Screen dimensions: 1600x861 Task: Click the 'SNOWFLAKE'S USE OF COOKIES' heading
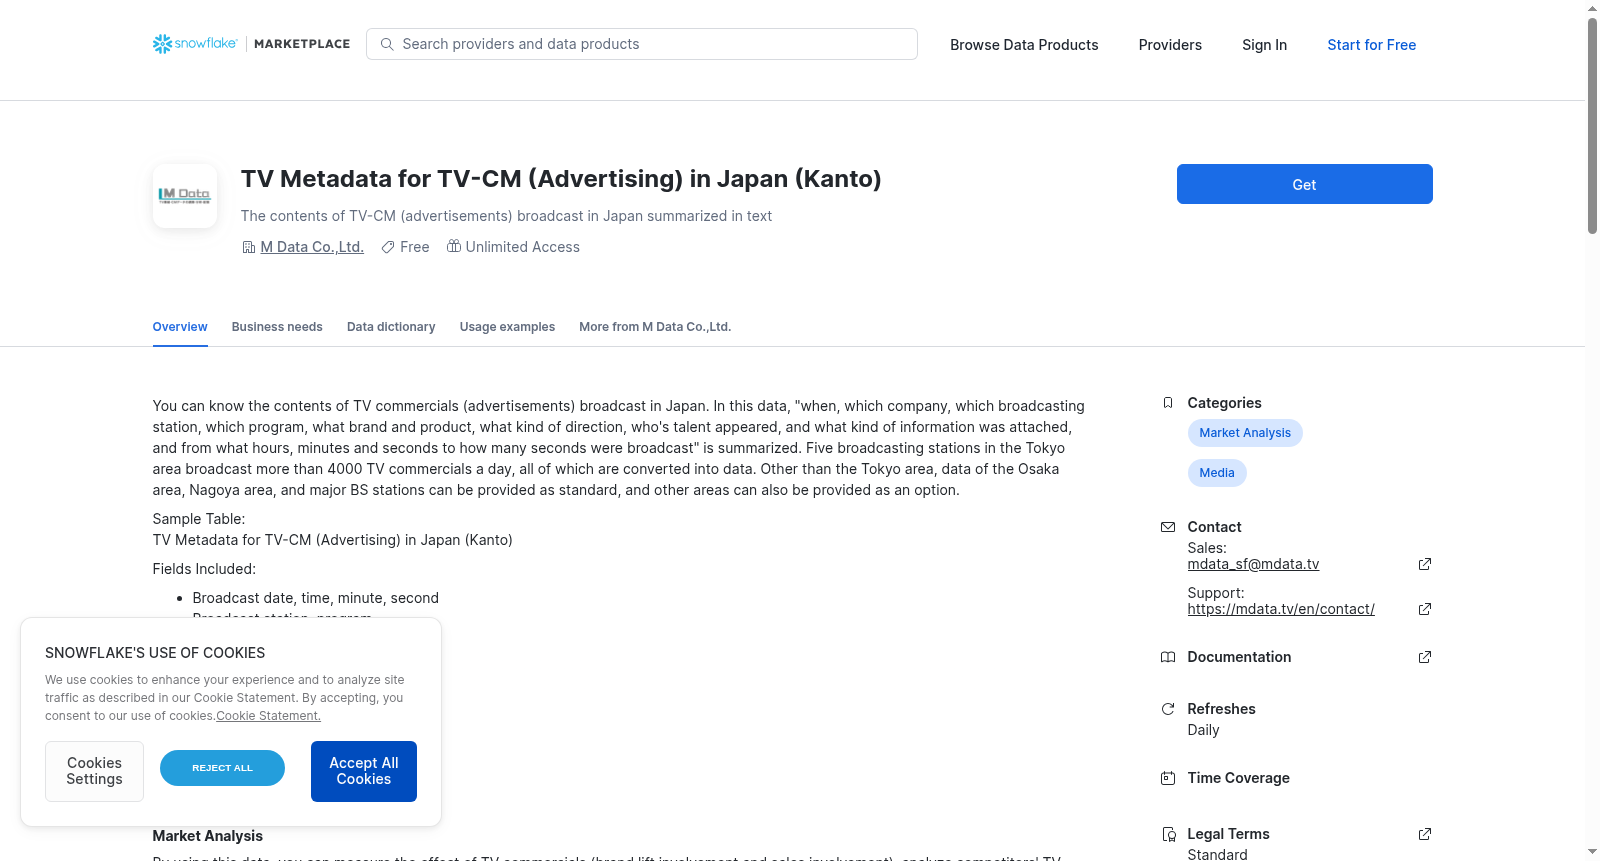point(155,653)
